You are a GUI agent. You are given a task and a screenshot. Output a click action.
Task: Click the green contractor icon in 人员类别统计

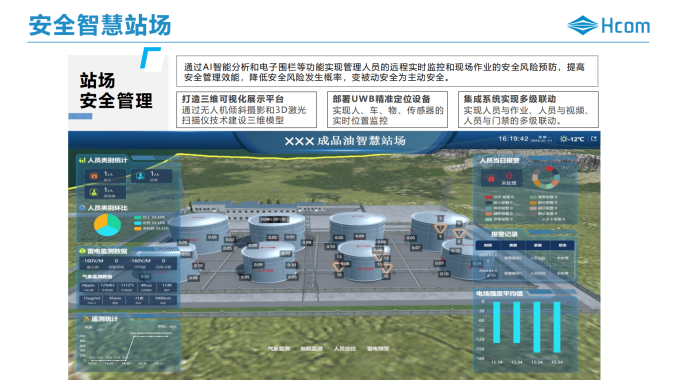pos(94,192)
